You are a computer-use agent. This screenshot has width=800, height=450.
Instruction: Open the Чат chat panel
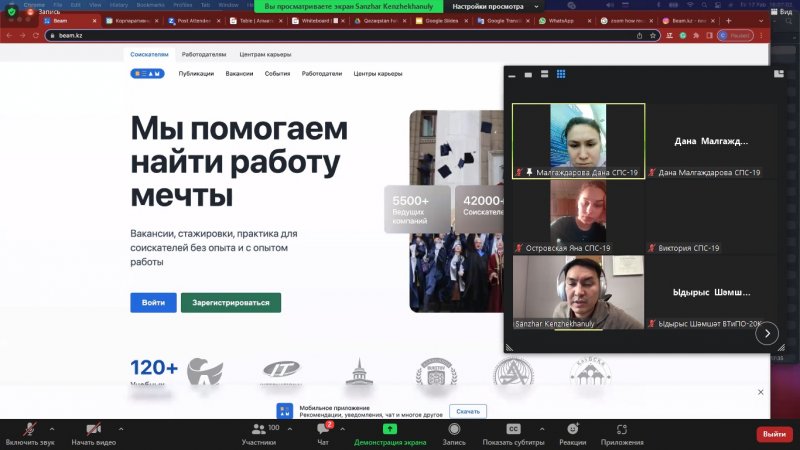(x=323, y=435)
